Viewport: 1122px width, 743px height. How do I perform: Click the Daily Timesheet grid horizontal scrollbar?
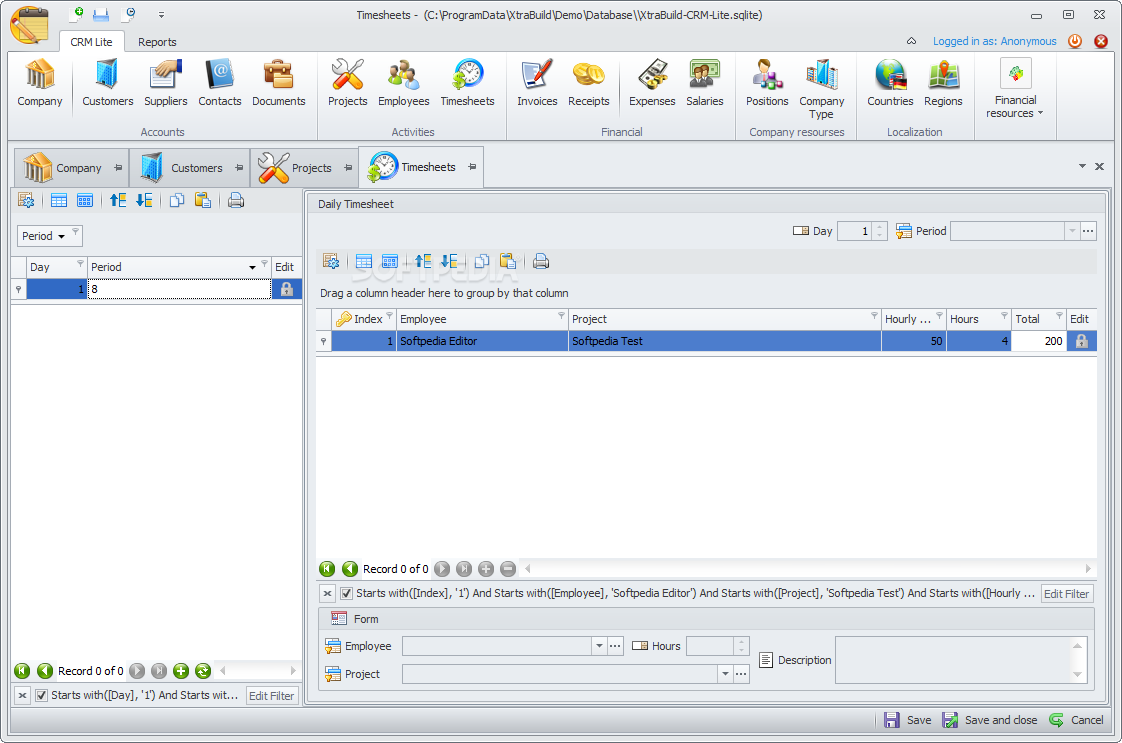point(808,569)
